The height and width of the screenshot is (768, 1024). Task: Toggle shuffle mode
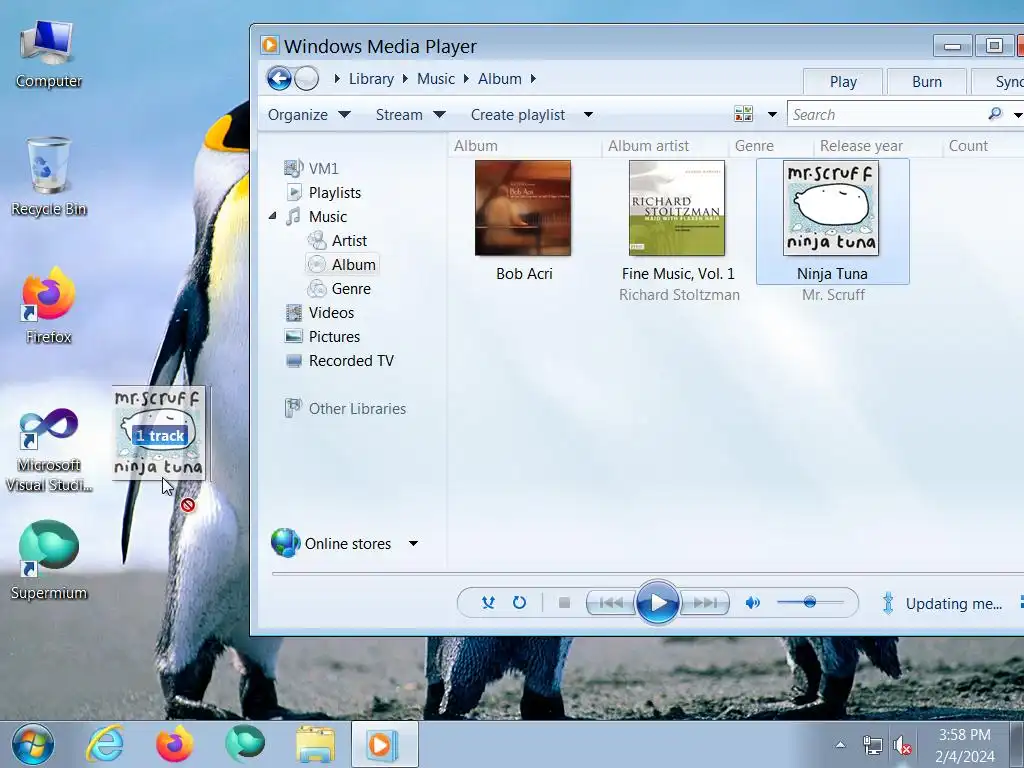click(488, 603)
